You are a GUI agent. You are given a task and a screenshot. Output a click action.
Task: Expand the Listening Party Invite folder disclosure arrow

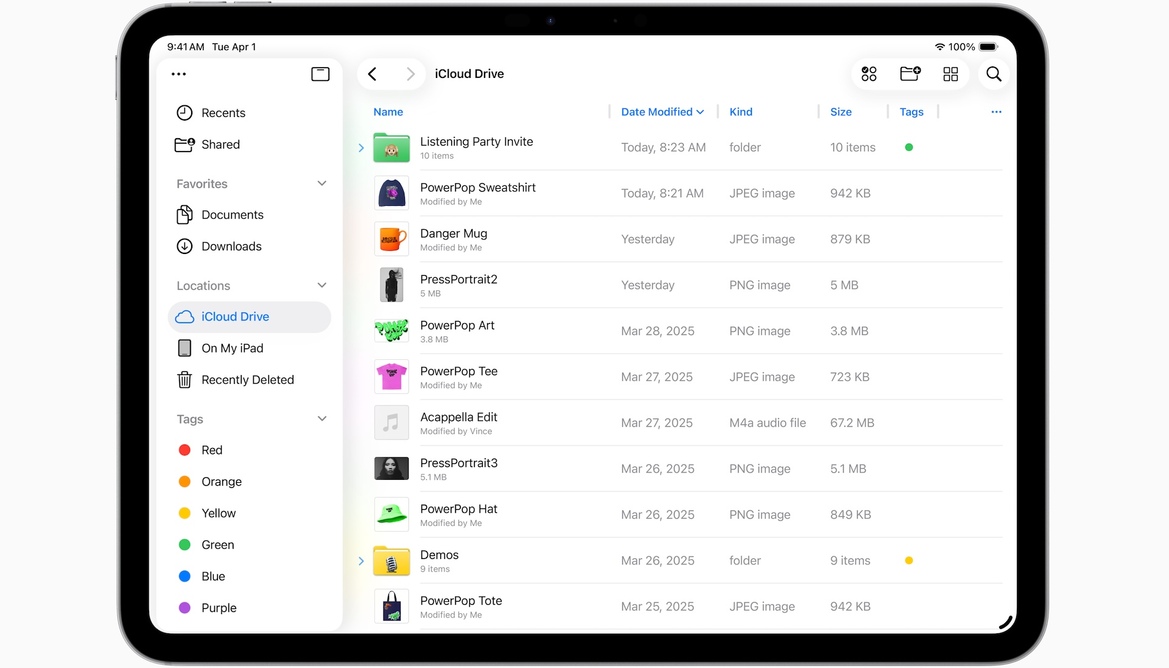pyautogui.click(x=361, y=148)
